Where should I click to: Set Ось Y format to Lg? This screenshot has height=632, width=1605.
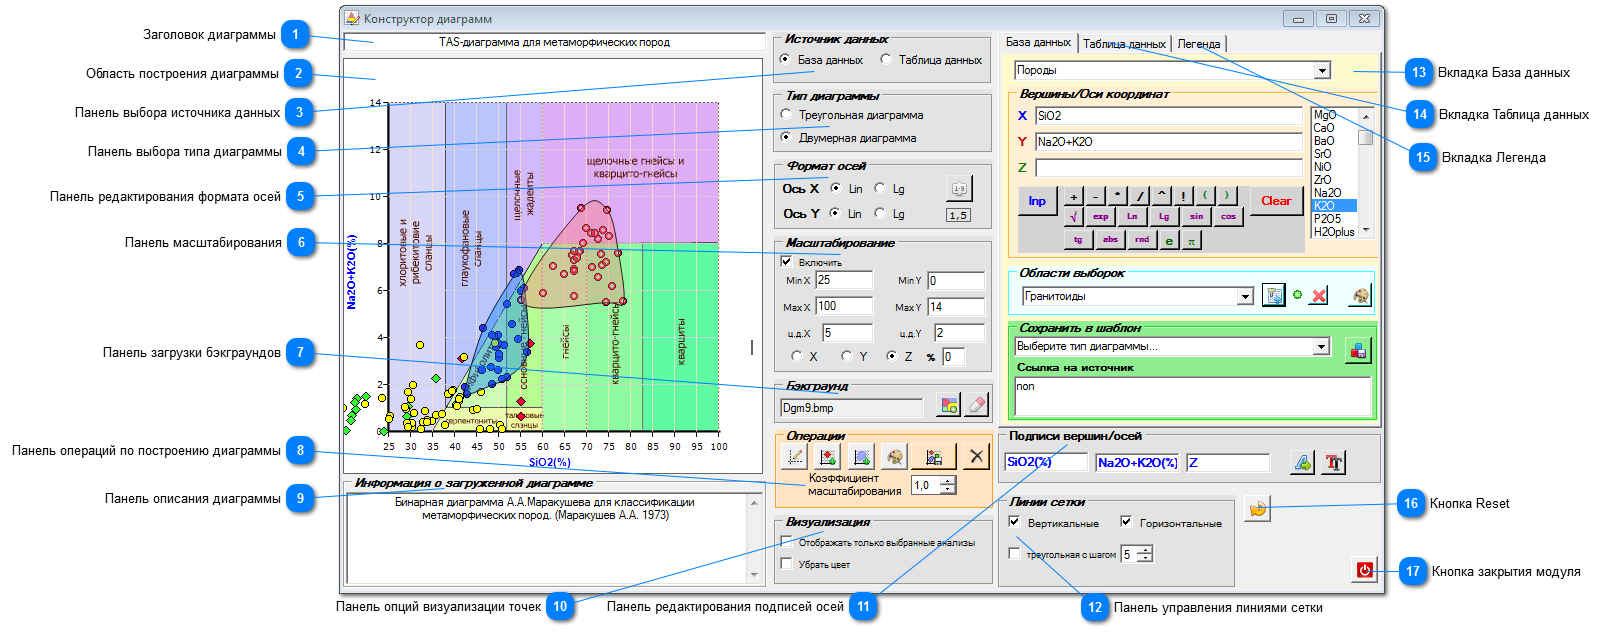point(880,213)
